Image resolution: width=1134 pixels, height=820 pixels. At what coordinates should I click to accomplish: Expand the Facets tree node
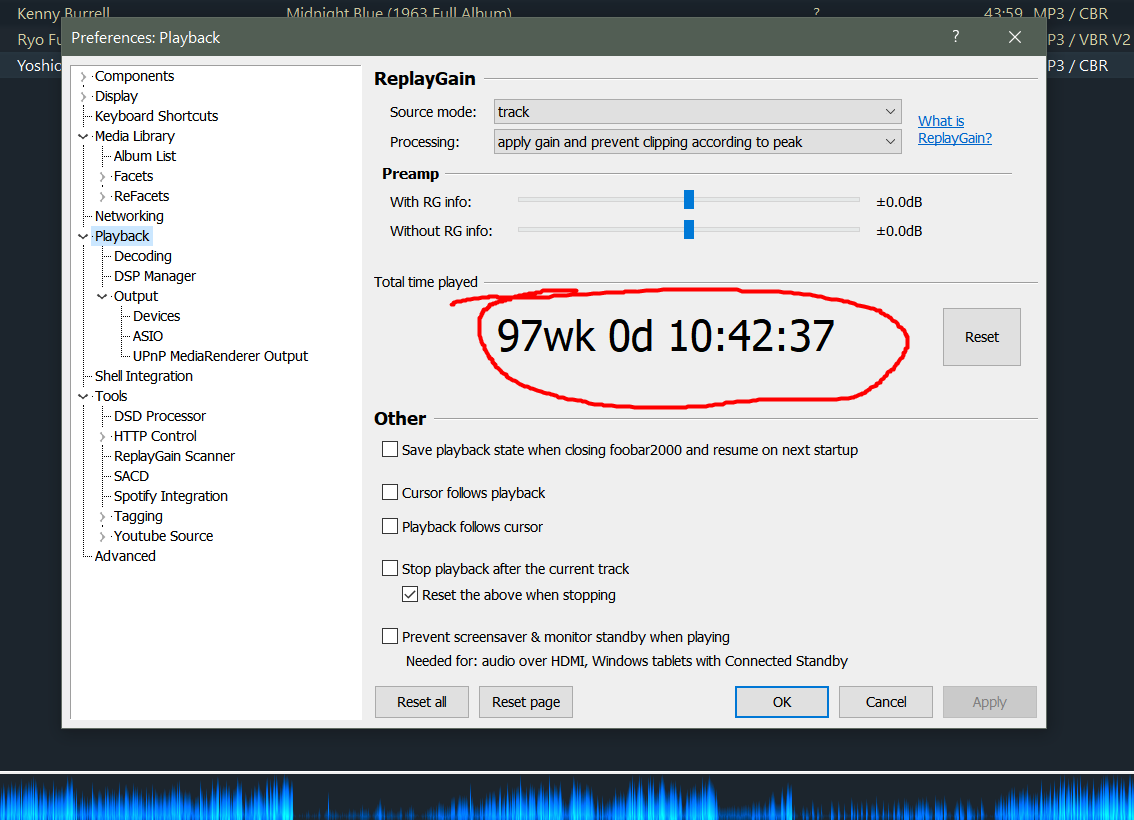click(x=102, y=176)
